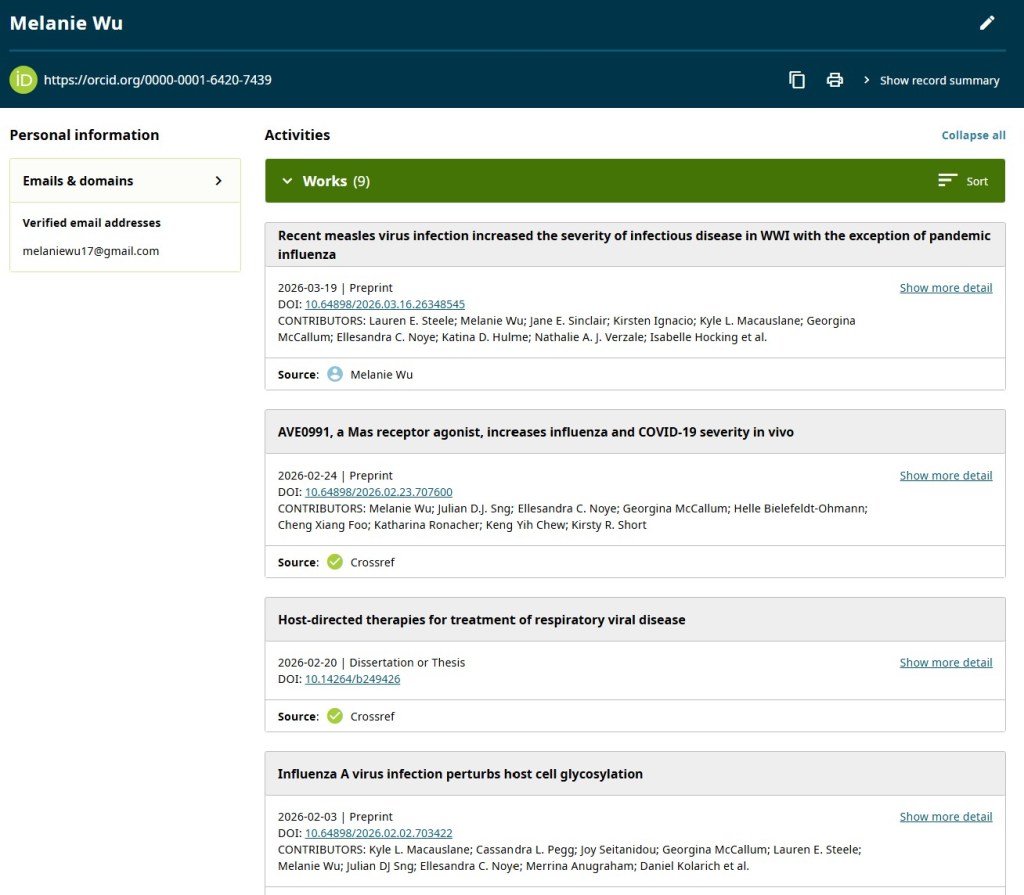Show more detail for AVE0991 preprint
1024x895 pixels.
pyautogui.click(x=945, y=476)
